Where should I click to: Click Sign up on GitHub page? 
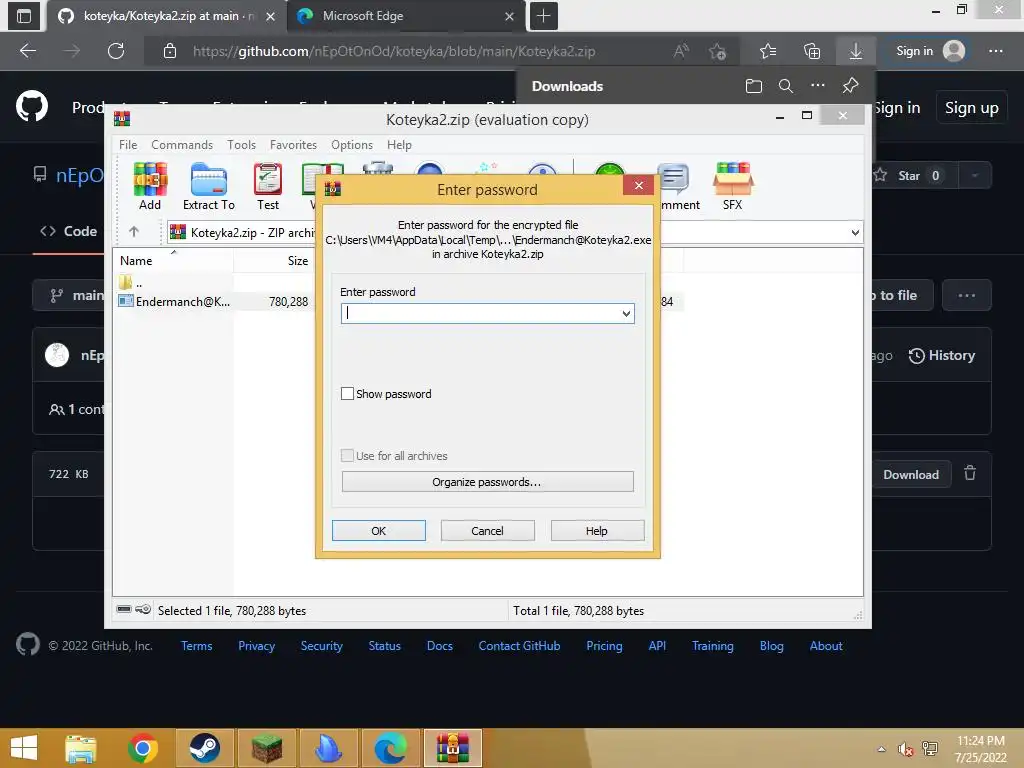click(x=972, y=108)
